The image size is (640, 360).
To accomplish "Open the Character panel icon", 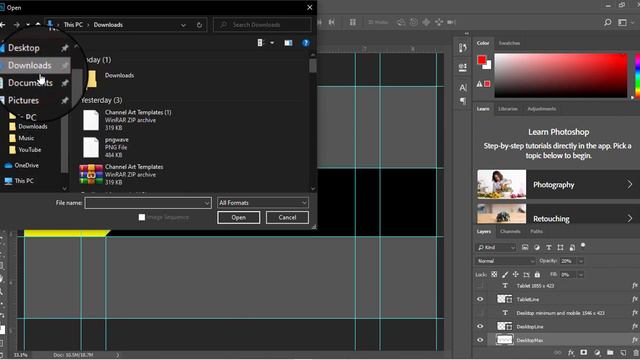I will (x=462, y=87).
